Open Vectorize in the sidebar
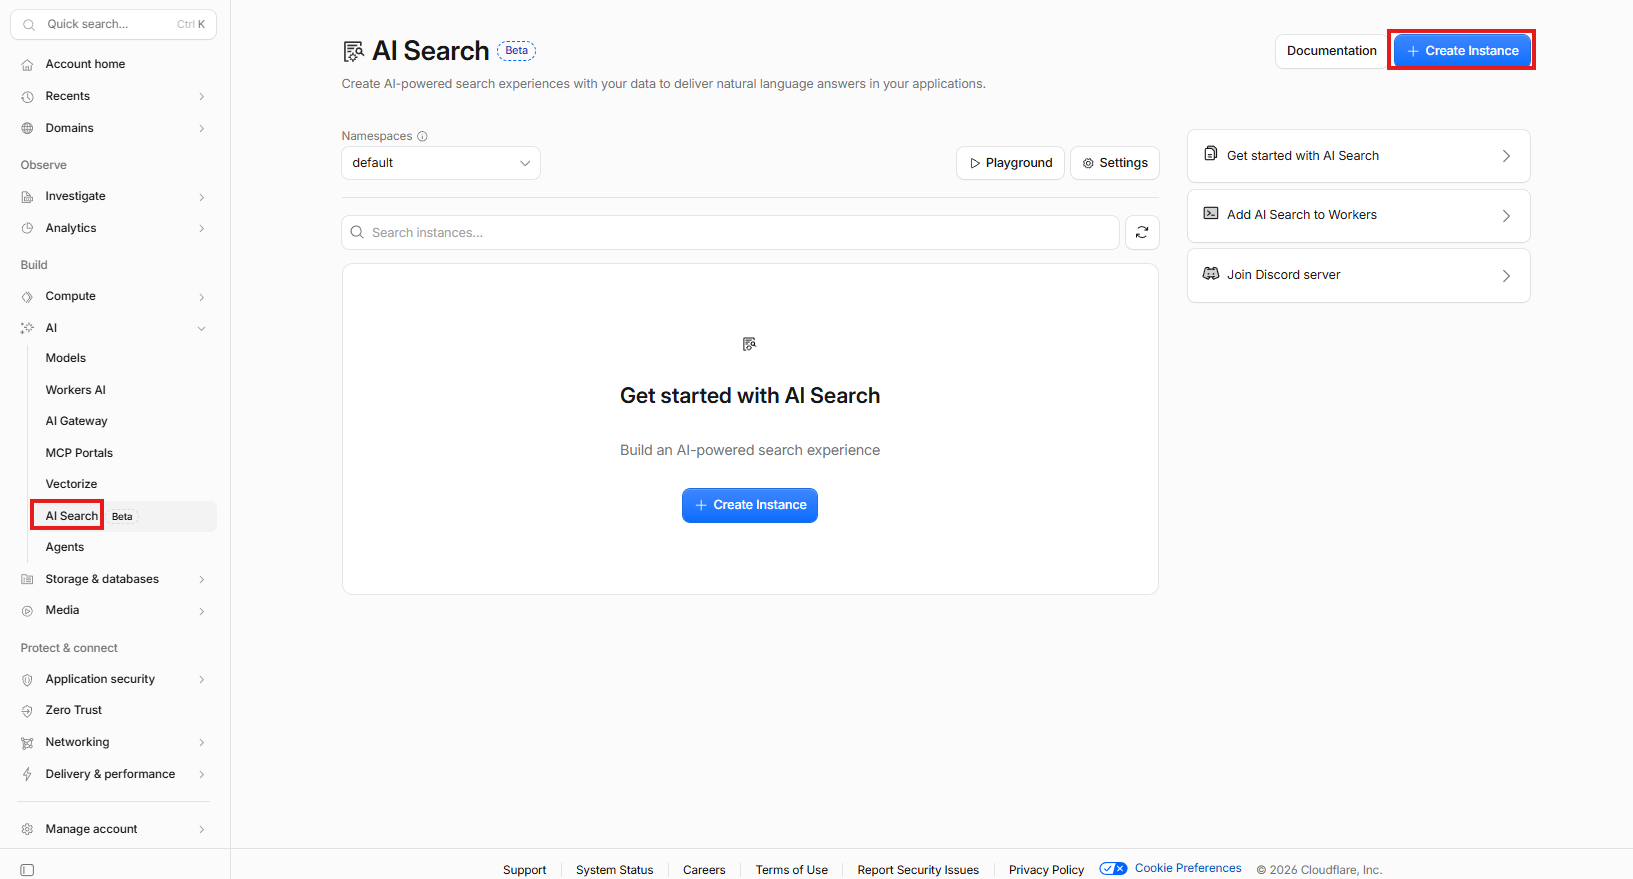The height and width of the screenshot is (879, 1633). click(x=71, y=484)
